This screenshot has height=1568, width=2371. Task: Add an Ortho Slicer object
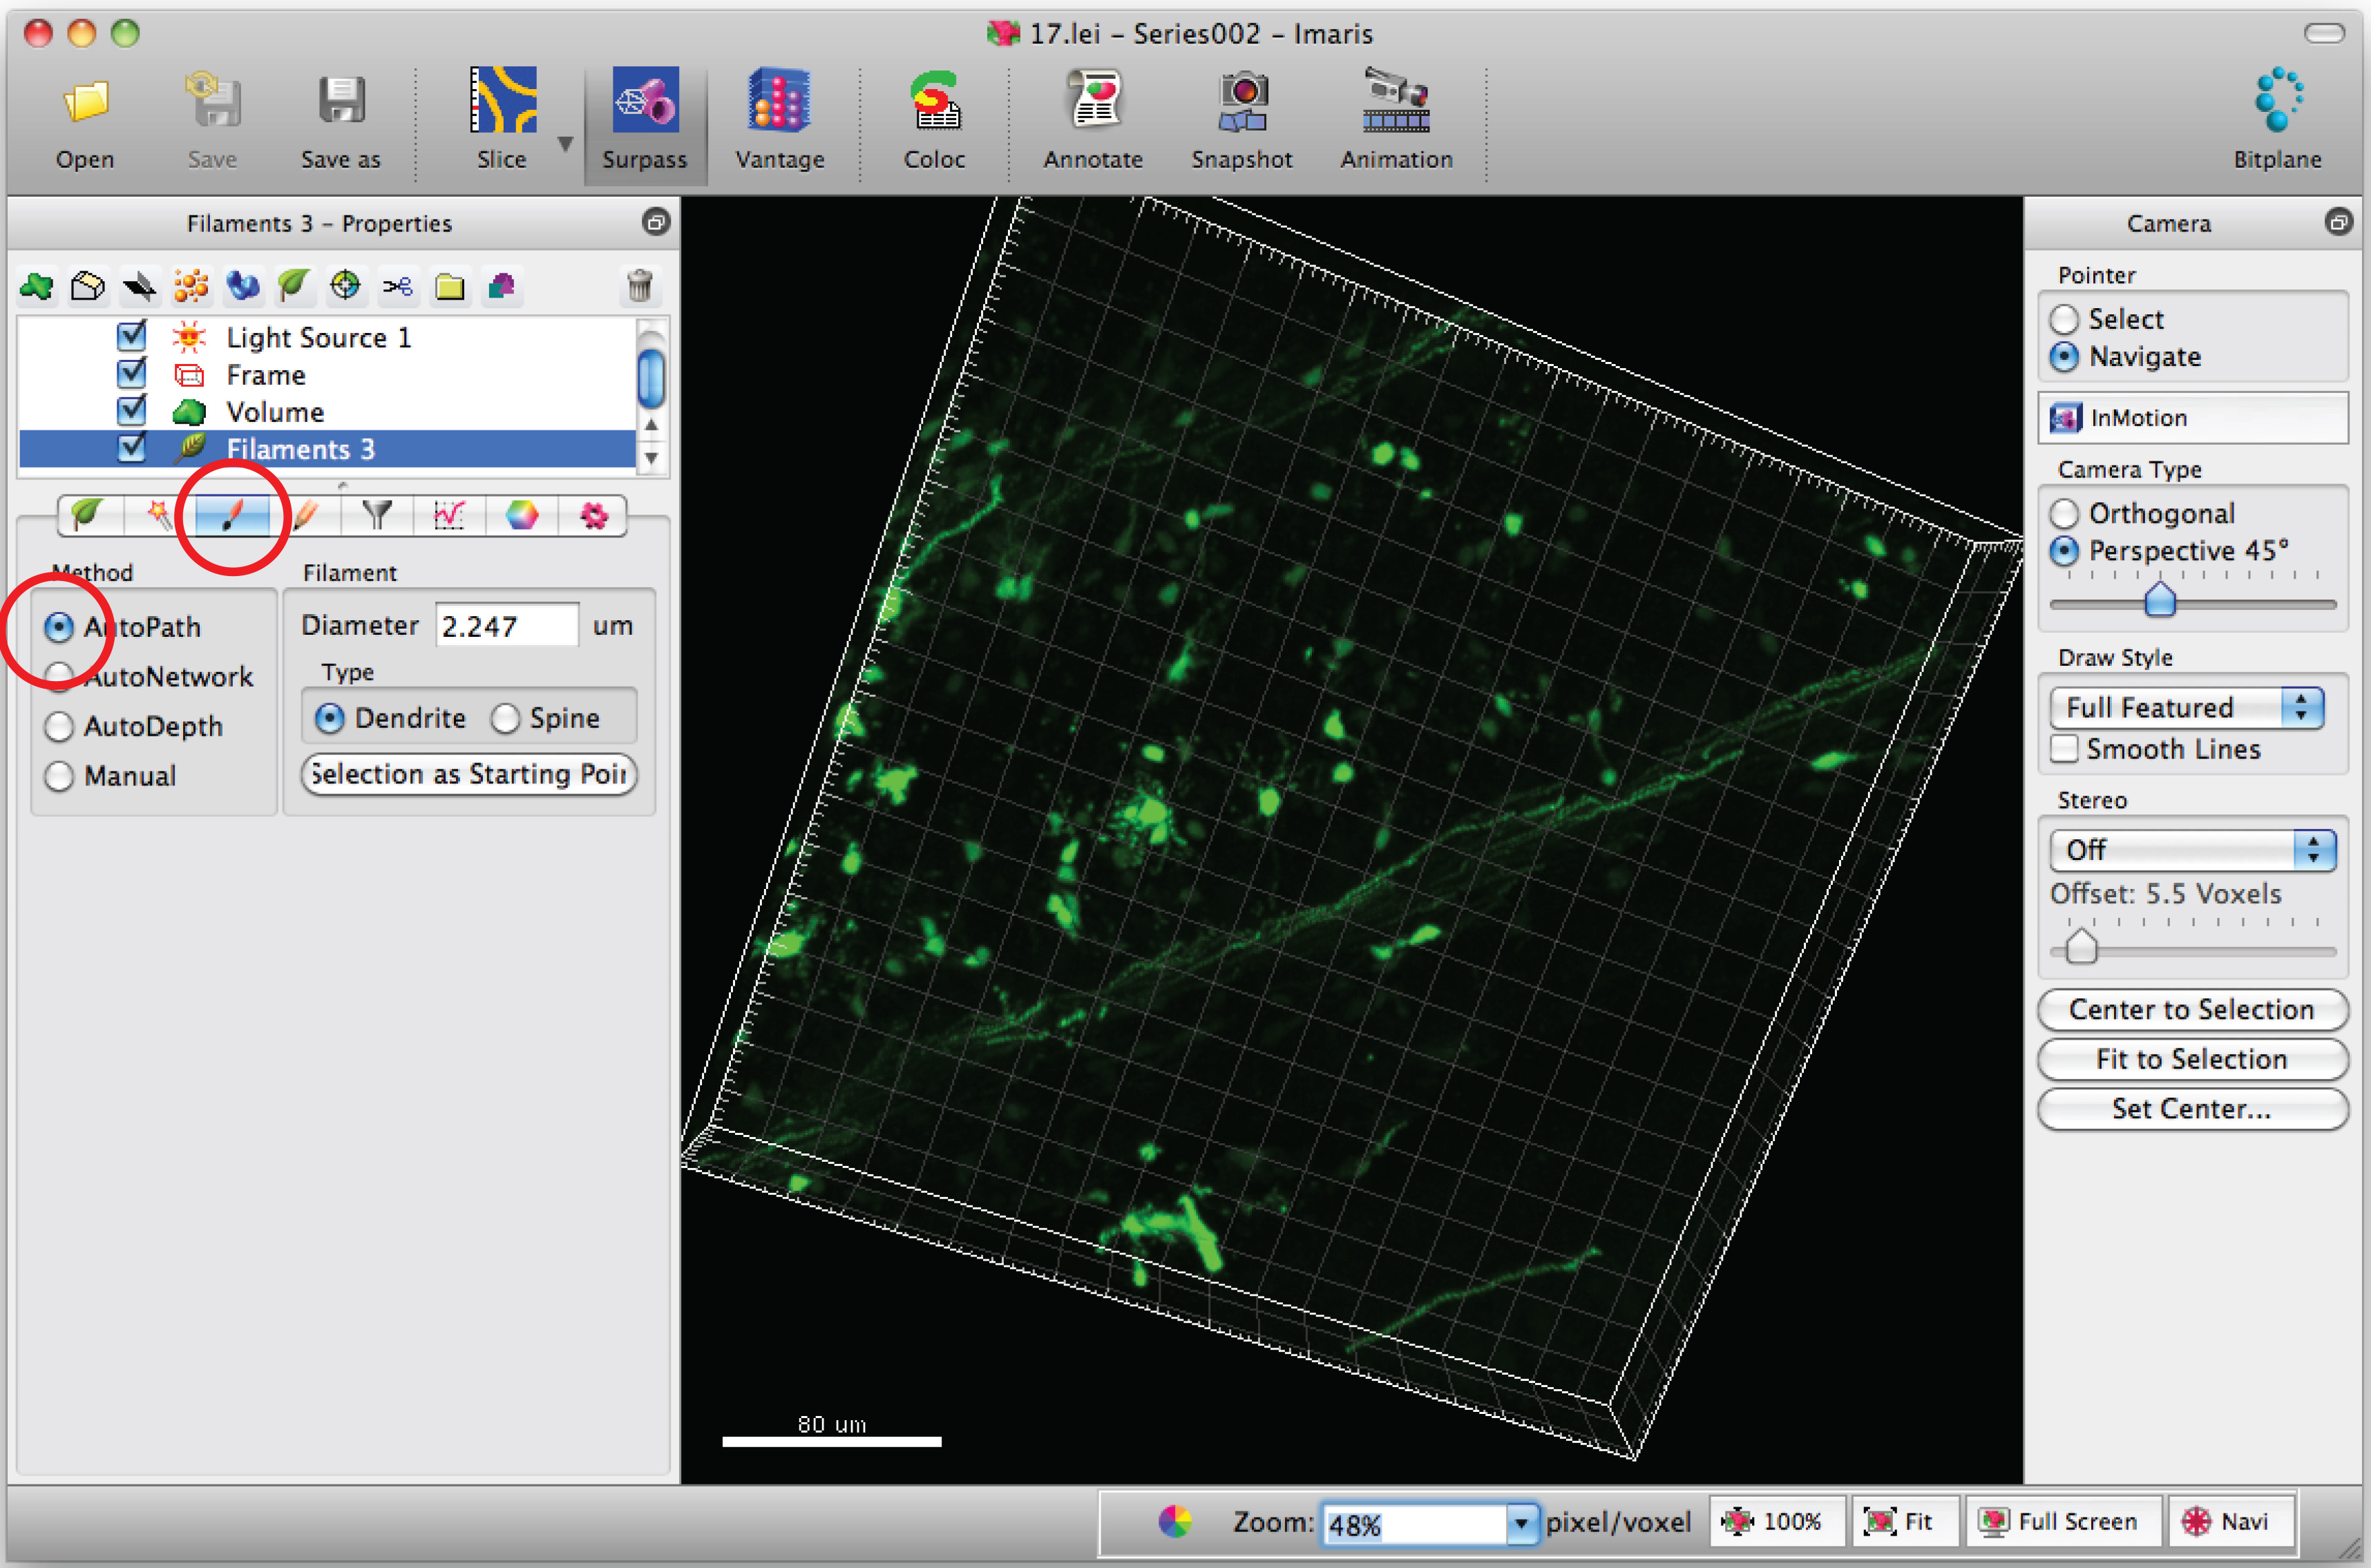pyautogui.click(x=139, y=287)
